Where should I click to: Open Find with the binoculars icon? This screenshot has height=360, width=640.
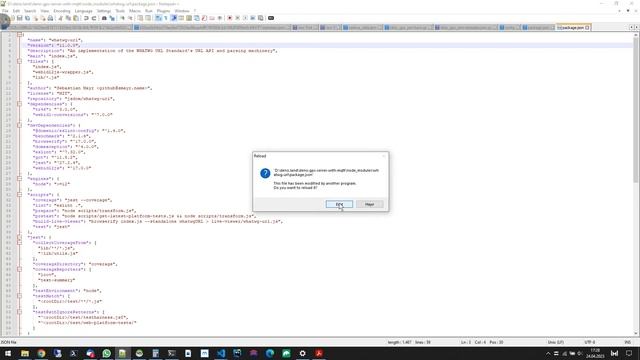click(104, 18)
